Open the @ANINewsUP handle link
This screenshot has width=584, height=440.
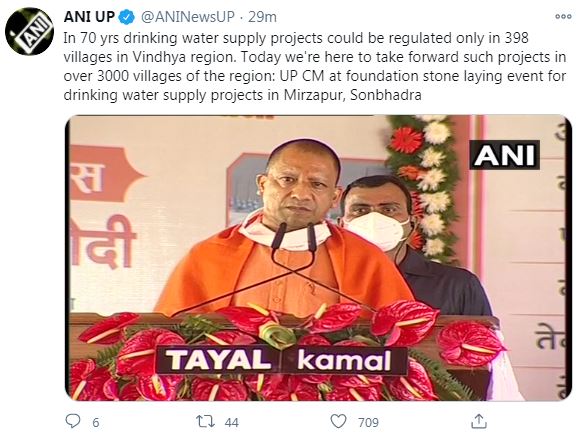[187, 17]
